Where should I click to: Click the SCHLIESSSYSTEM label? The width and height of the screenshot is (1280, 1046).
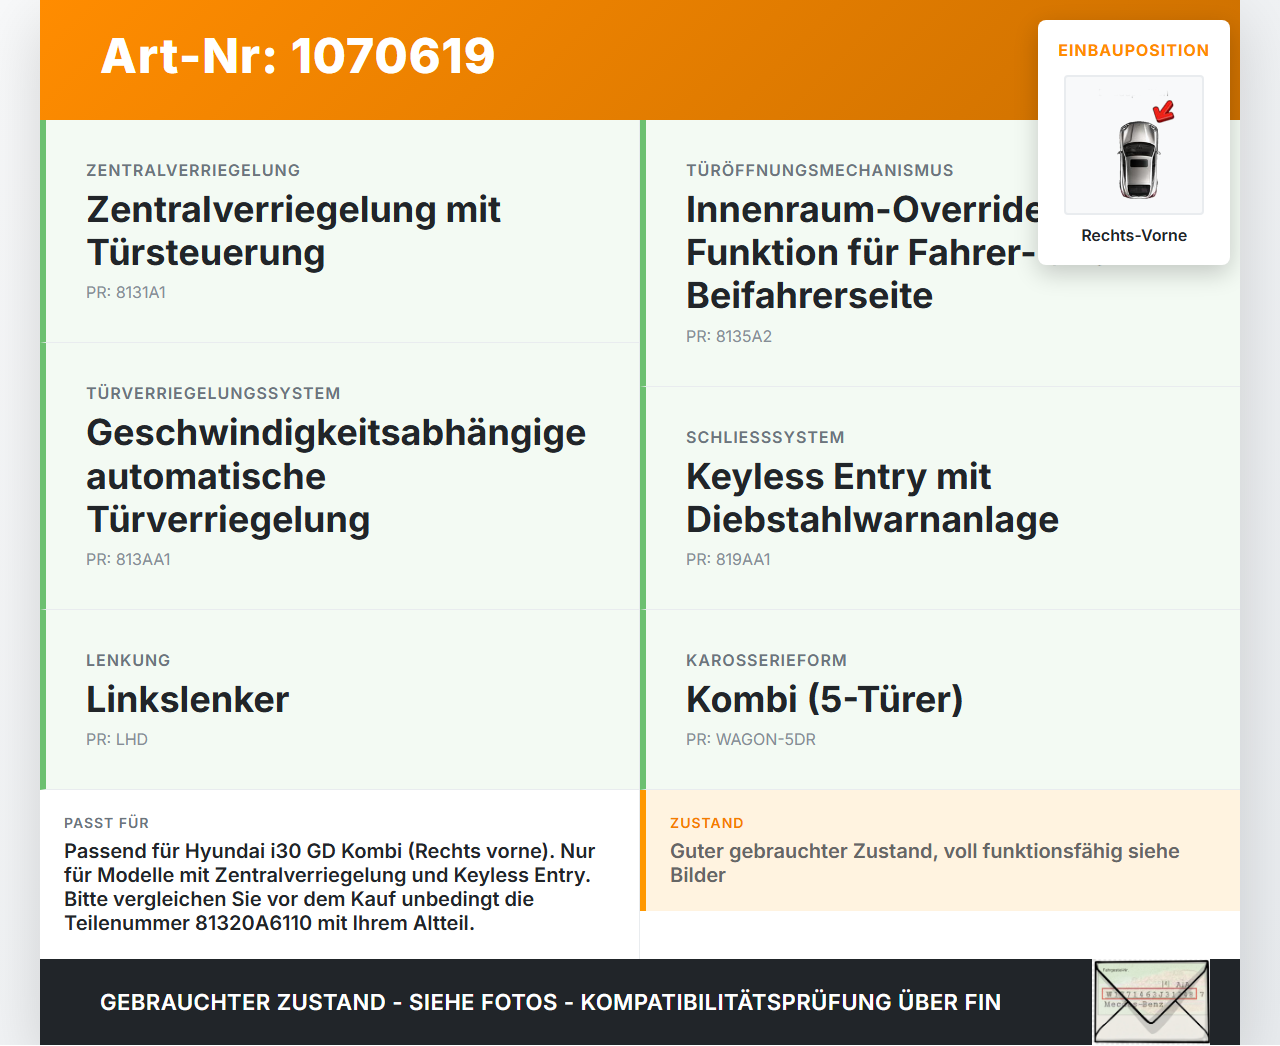coord(765,437)
